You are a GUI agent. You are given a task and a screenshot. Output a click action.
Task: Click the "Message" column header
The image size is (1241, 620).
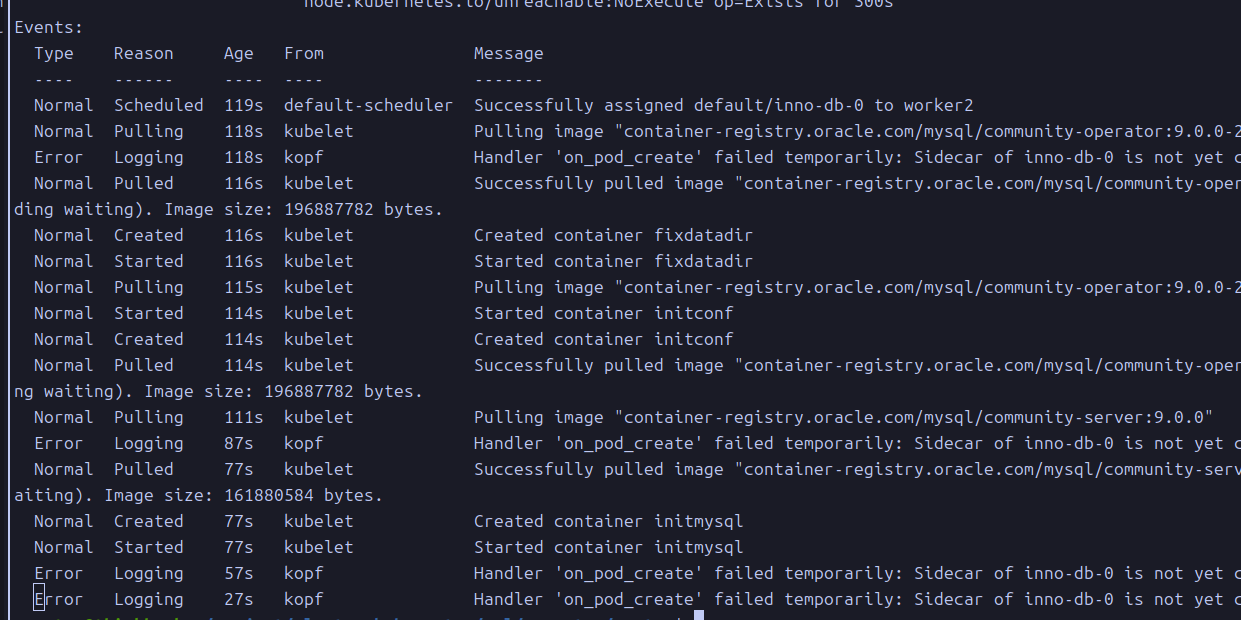click(x=508, y=54)
